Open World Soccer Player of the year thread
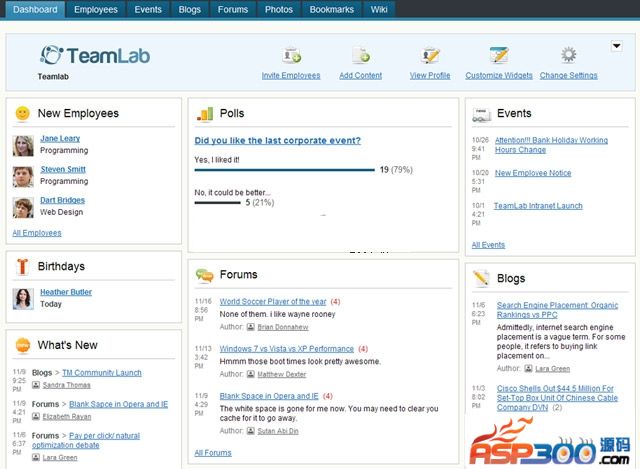 273,302
